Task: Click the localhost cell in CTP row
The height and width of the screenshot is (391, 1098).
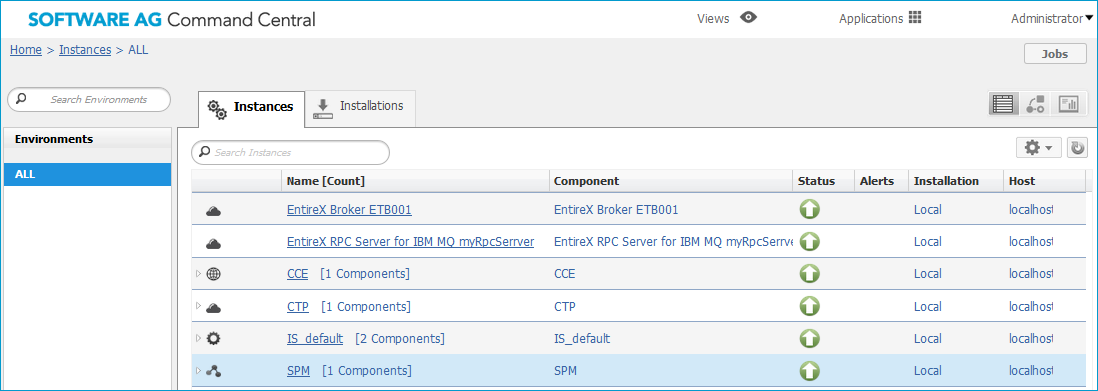Action: (x=1031, y=306)
